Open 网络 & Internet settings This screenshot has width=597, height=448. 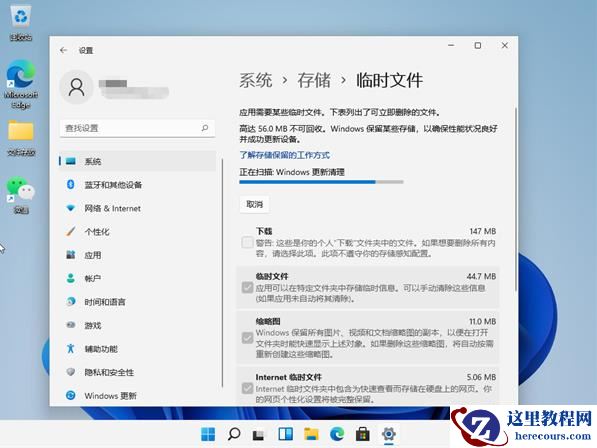click(137, 208)
